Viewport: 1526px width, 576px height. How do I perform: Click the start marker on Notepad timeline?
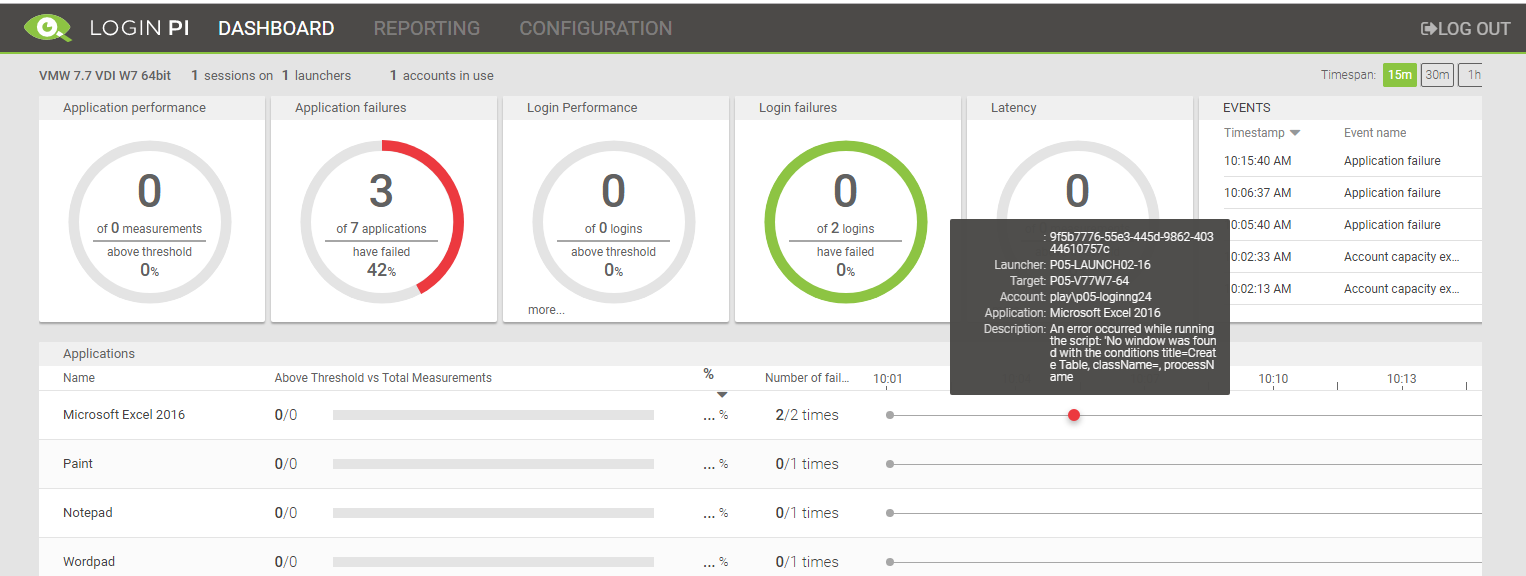(890, 513)
